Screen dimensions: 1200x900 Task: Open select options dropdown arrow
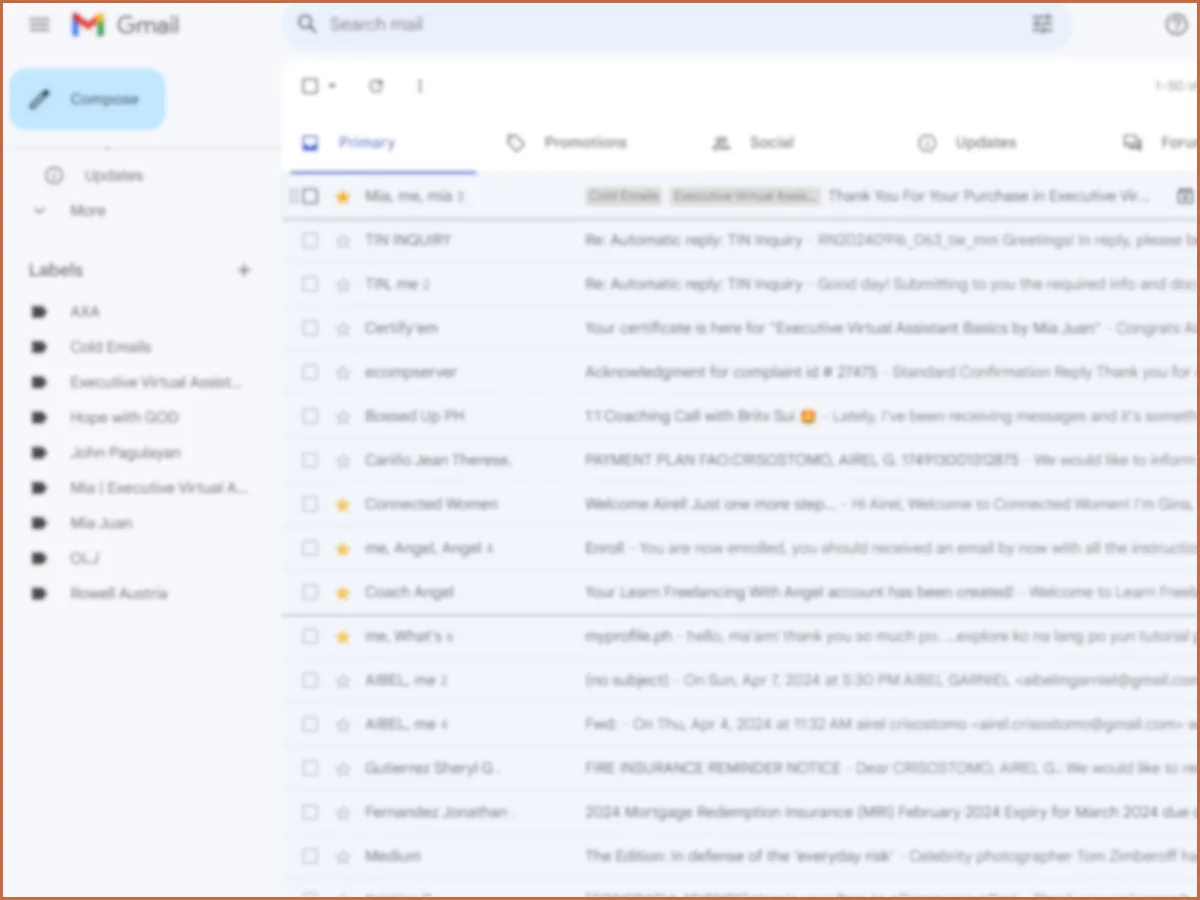point(332,86)
